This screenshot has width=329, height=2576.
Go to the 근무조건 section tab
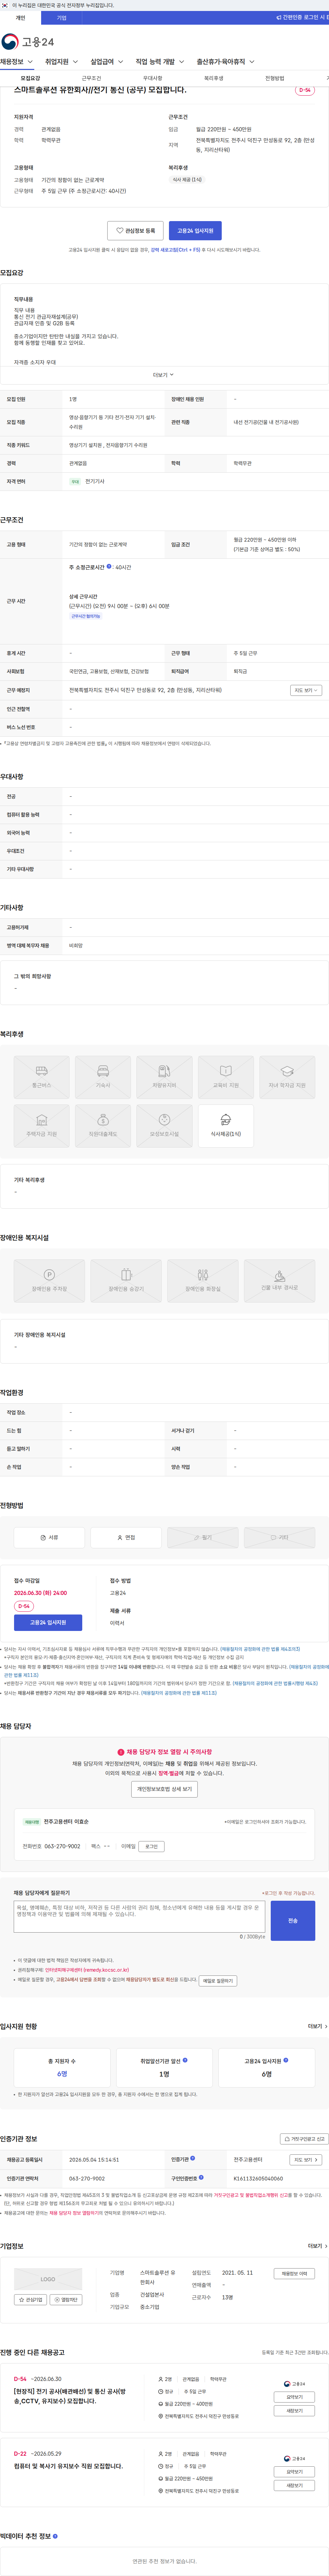(91, 78)
